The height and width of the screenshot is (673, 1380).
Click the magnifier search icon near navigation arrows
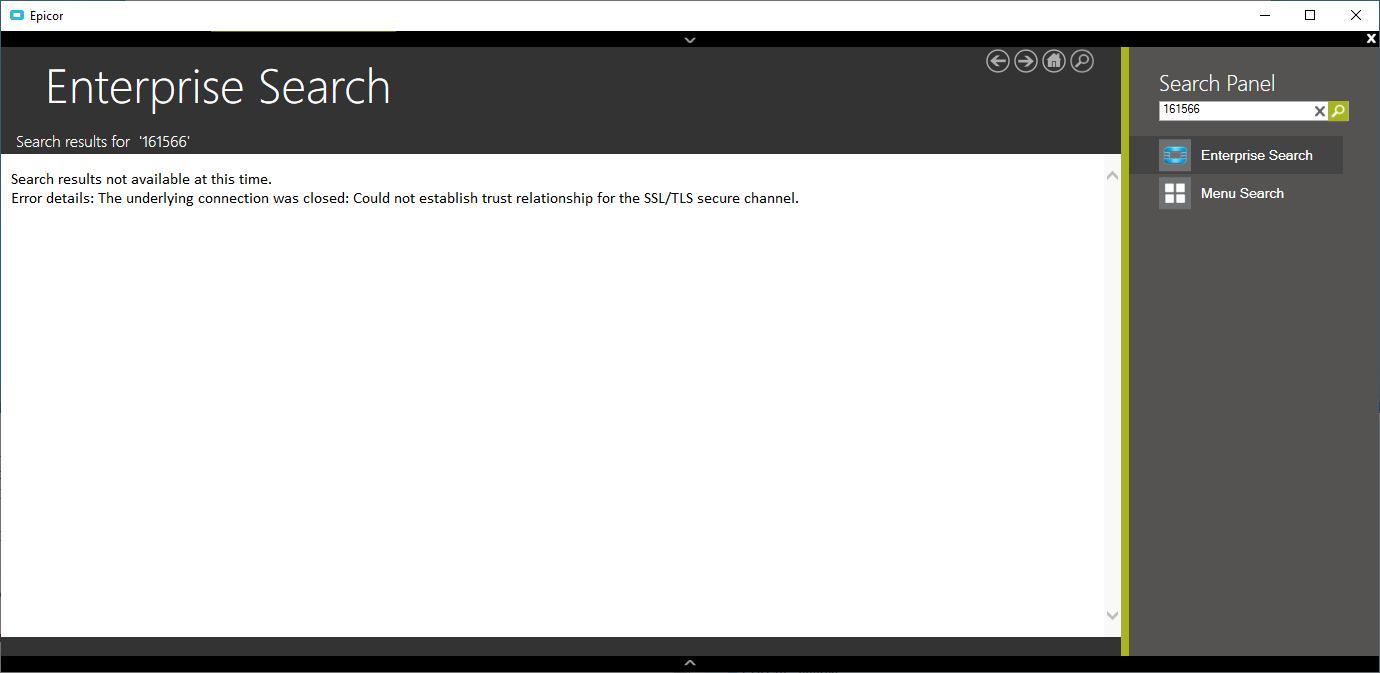point(1081,61)
